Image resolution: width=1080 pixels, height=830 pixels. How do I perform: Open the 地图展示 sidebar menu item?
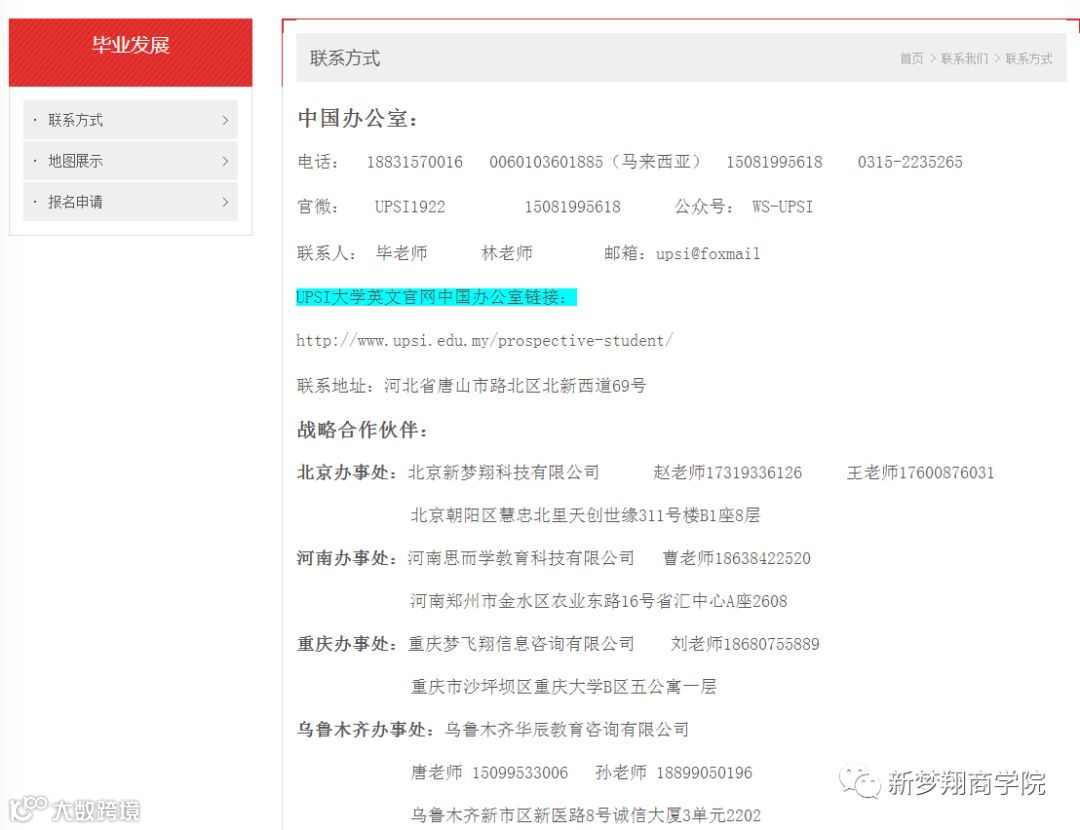pos(130,161)
